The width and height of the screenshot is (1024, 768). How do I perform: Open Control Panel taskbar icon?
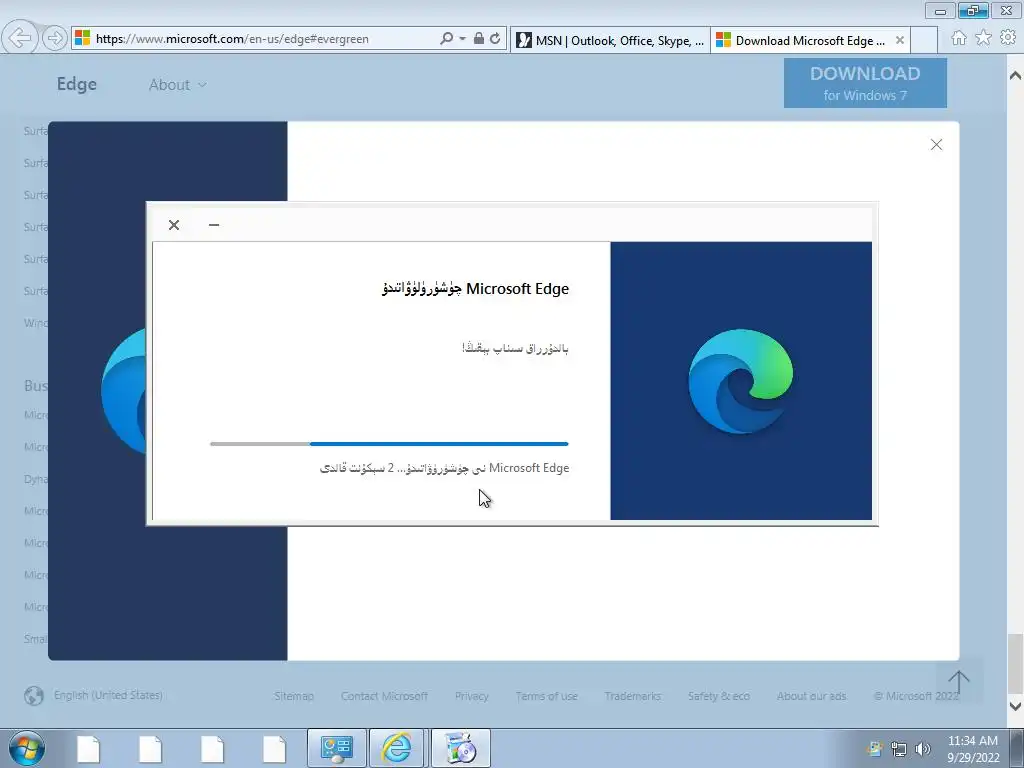(337, 748)
